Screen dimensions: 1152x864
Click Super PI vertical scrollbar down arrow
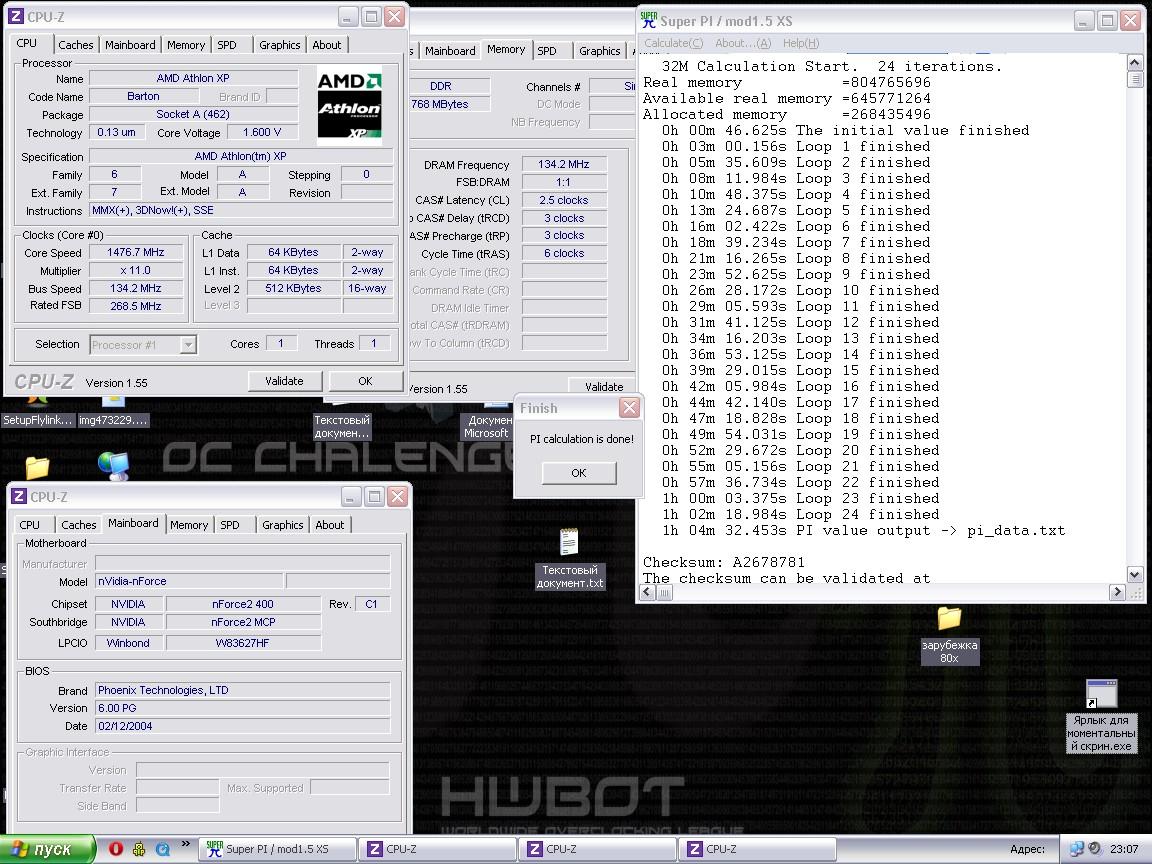1134,575
